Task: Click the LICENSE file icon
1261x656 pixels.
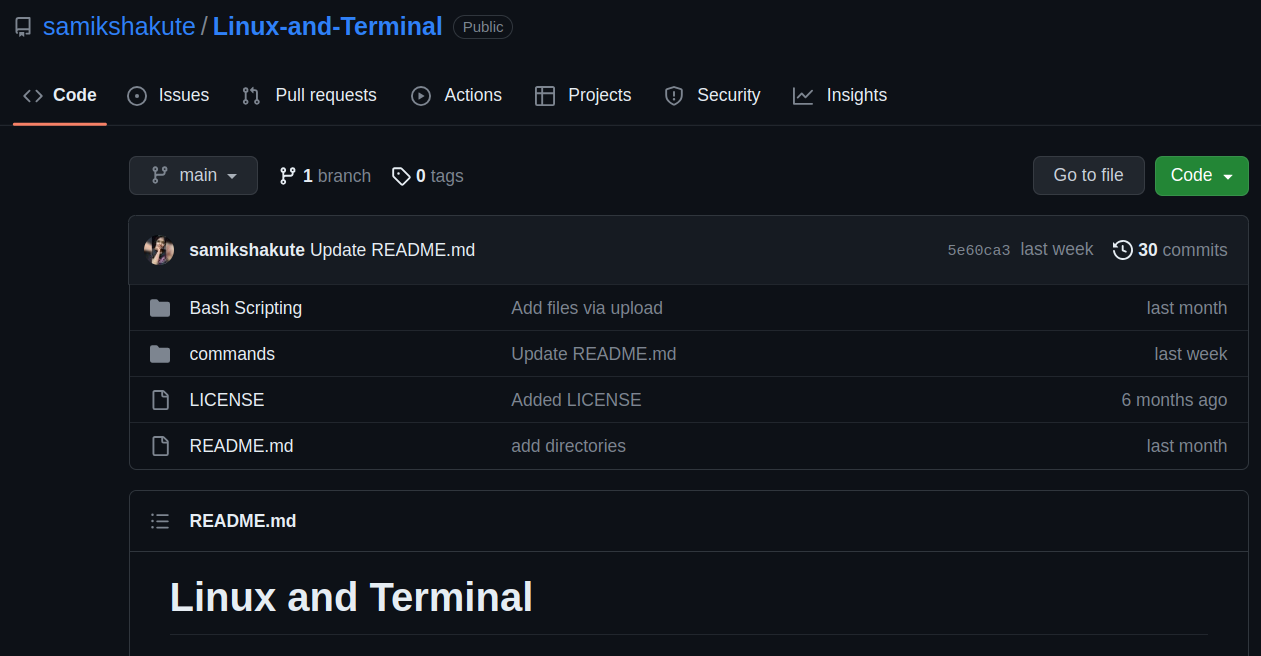Action: tap(160, 400)
